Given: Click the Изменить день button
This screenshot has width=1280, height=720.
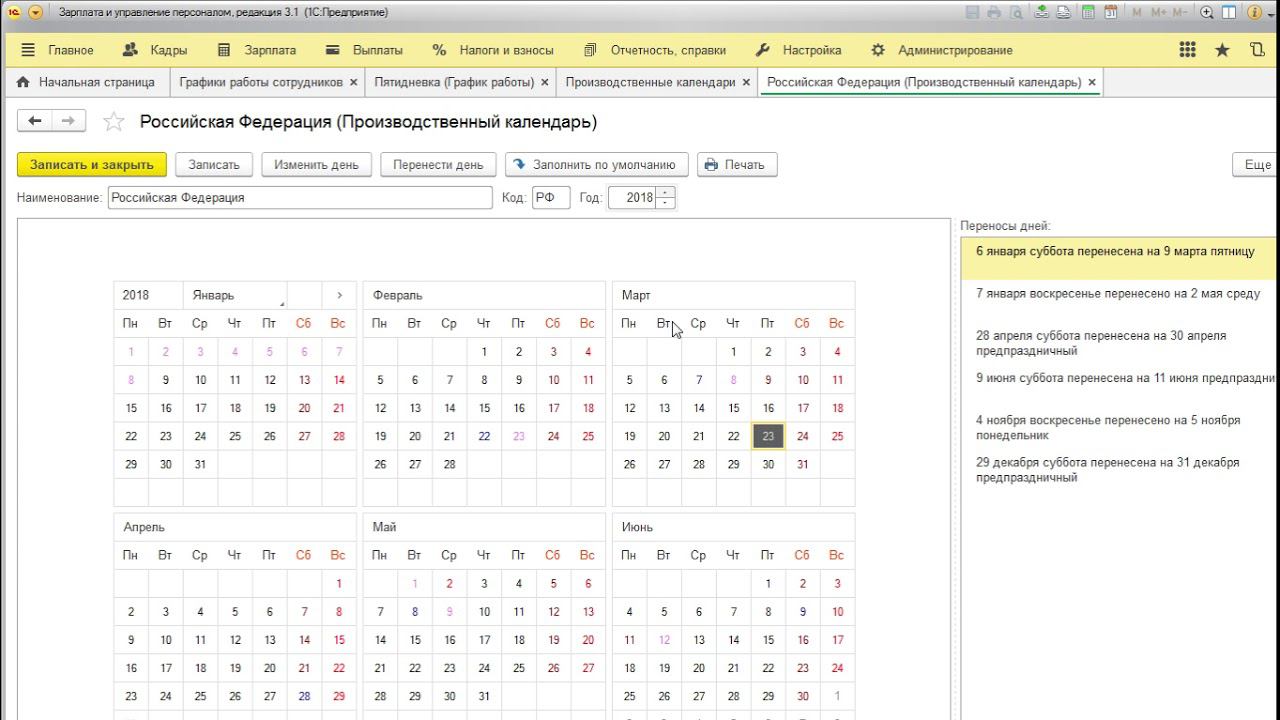Looking at the screenshot, I should (316, 165).
